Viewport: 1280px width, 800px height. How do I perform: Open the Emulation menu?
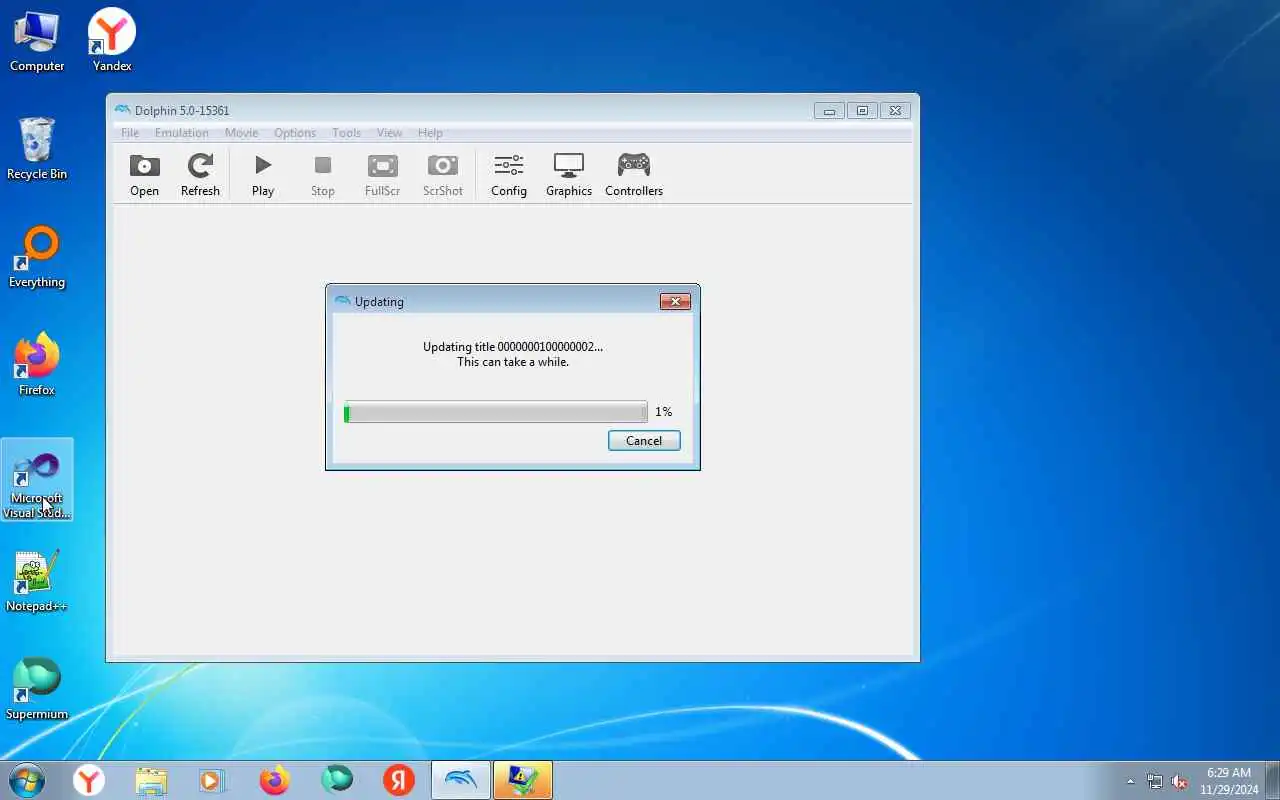click(182, 133)
